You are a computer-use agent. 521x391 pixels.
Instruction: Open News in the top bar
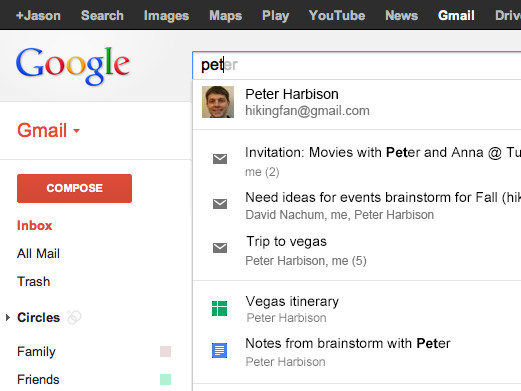(x=401, y=16)
